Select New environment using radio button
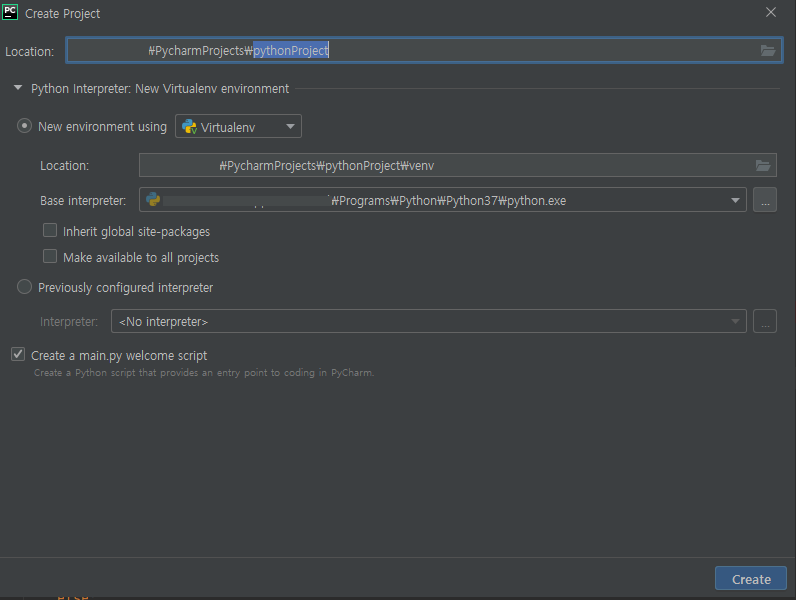The width and height of the screenshot is (796, 600). coord(24,125)
